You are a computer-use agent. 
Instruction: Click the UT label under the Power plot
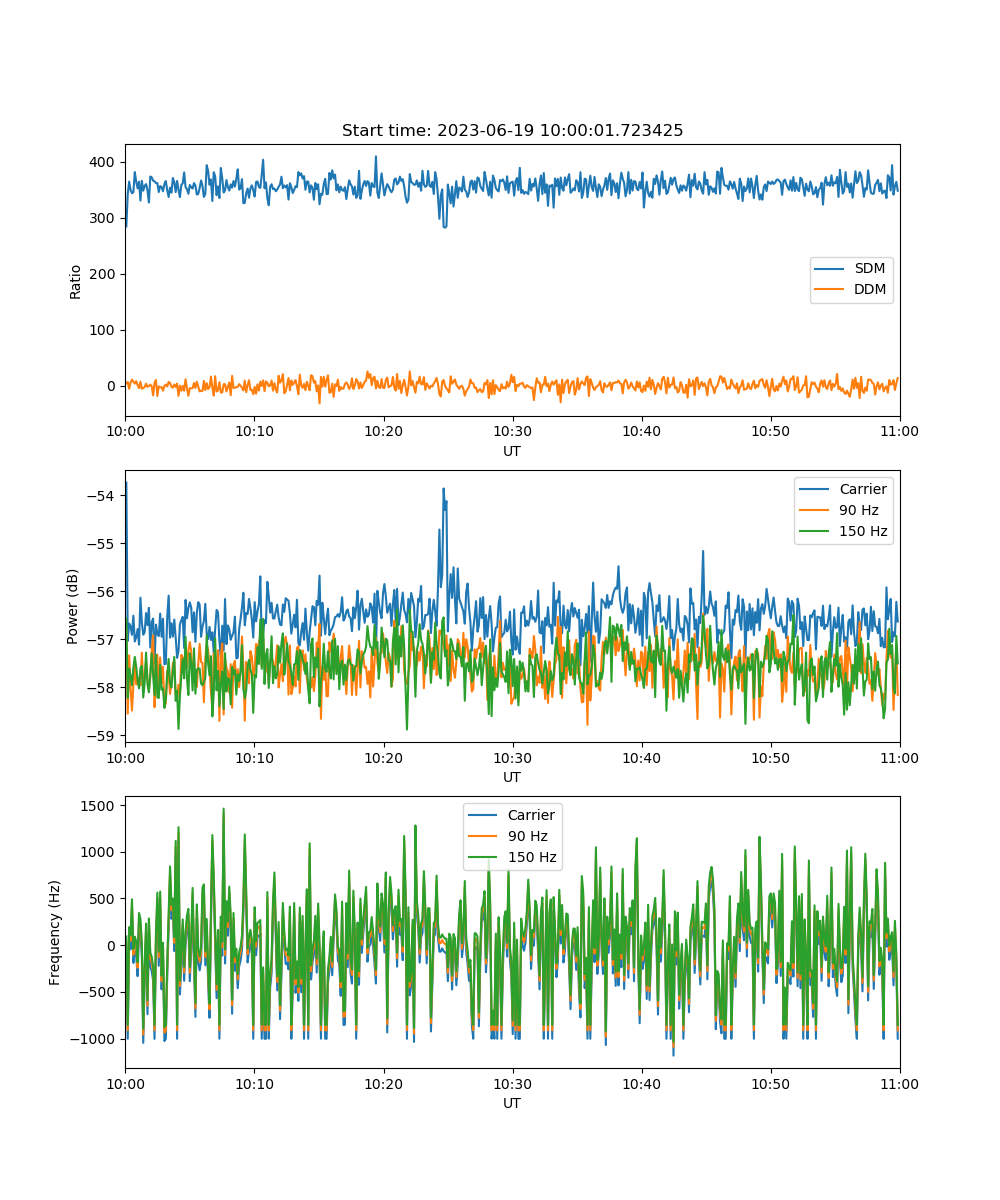[512, 777]
